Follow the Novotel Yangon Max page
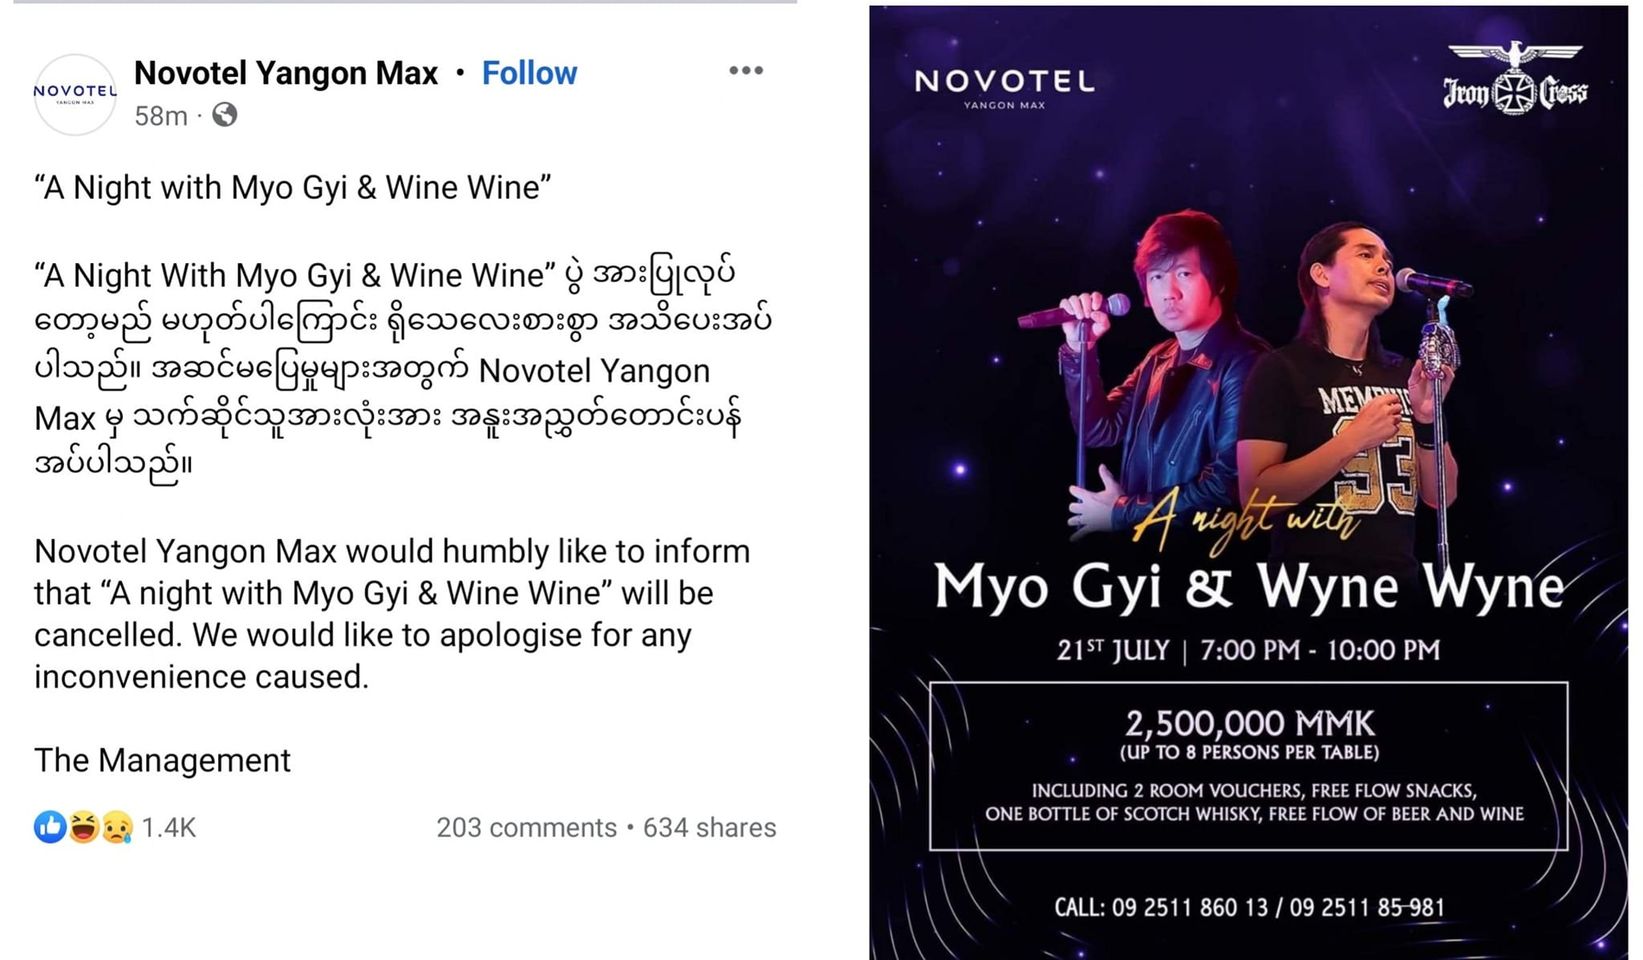Viewport: 1643px width, 960px height. point(529,73)
